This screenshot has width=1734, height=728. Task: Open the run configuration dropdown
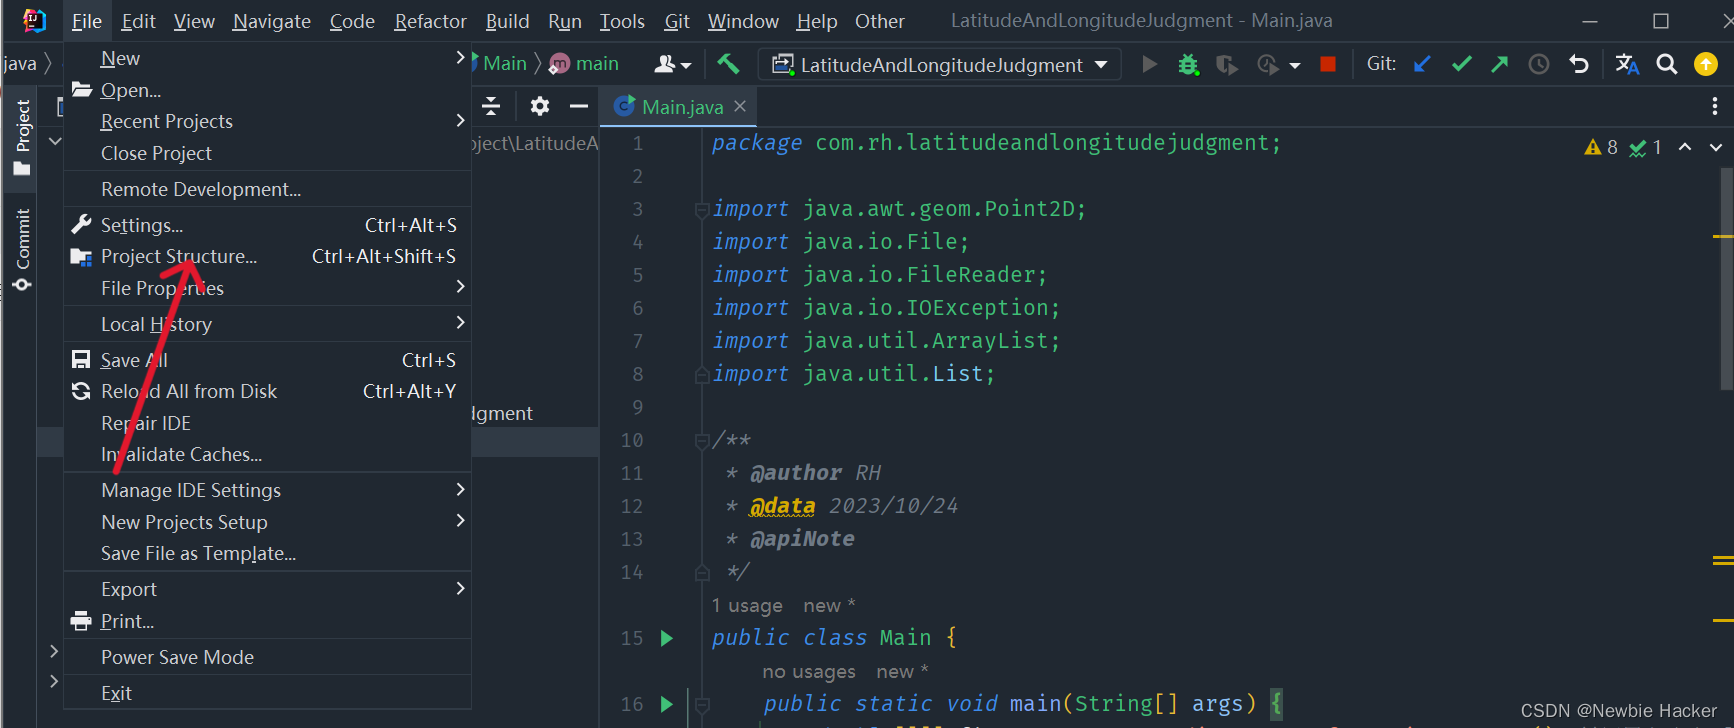coord(940,65)
